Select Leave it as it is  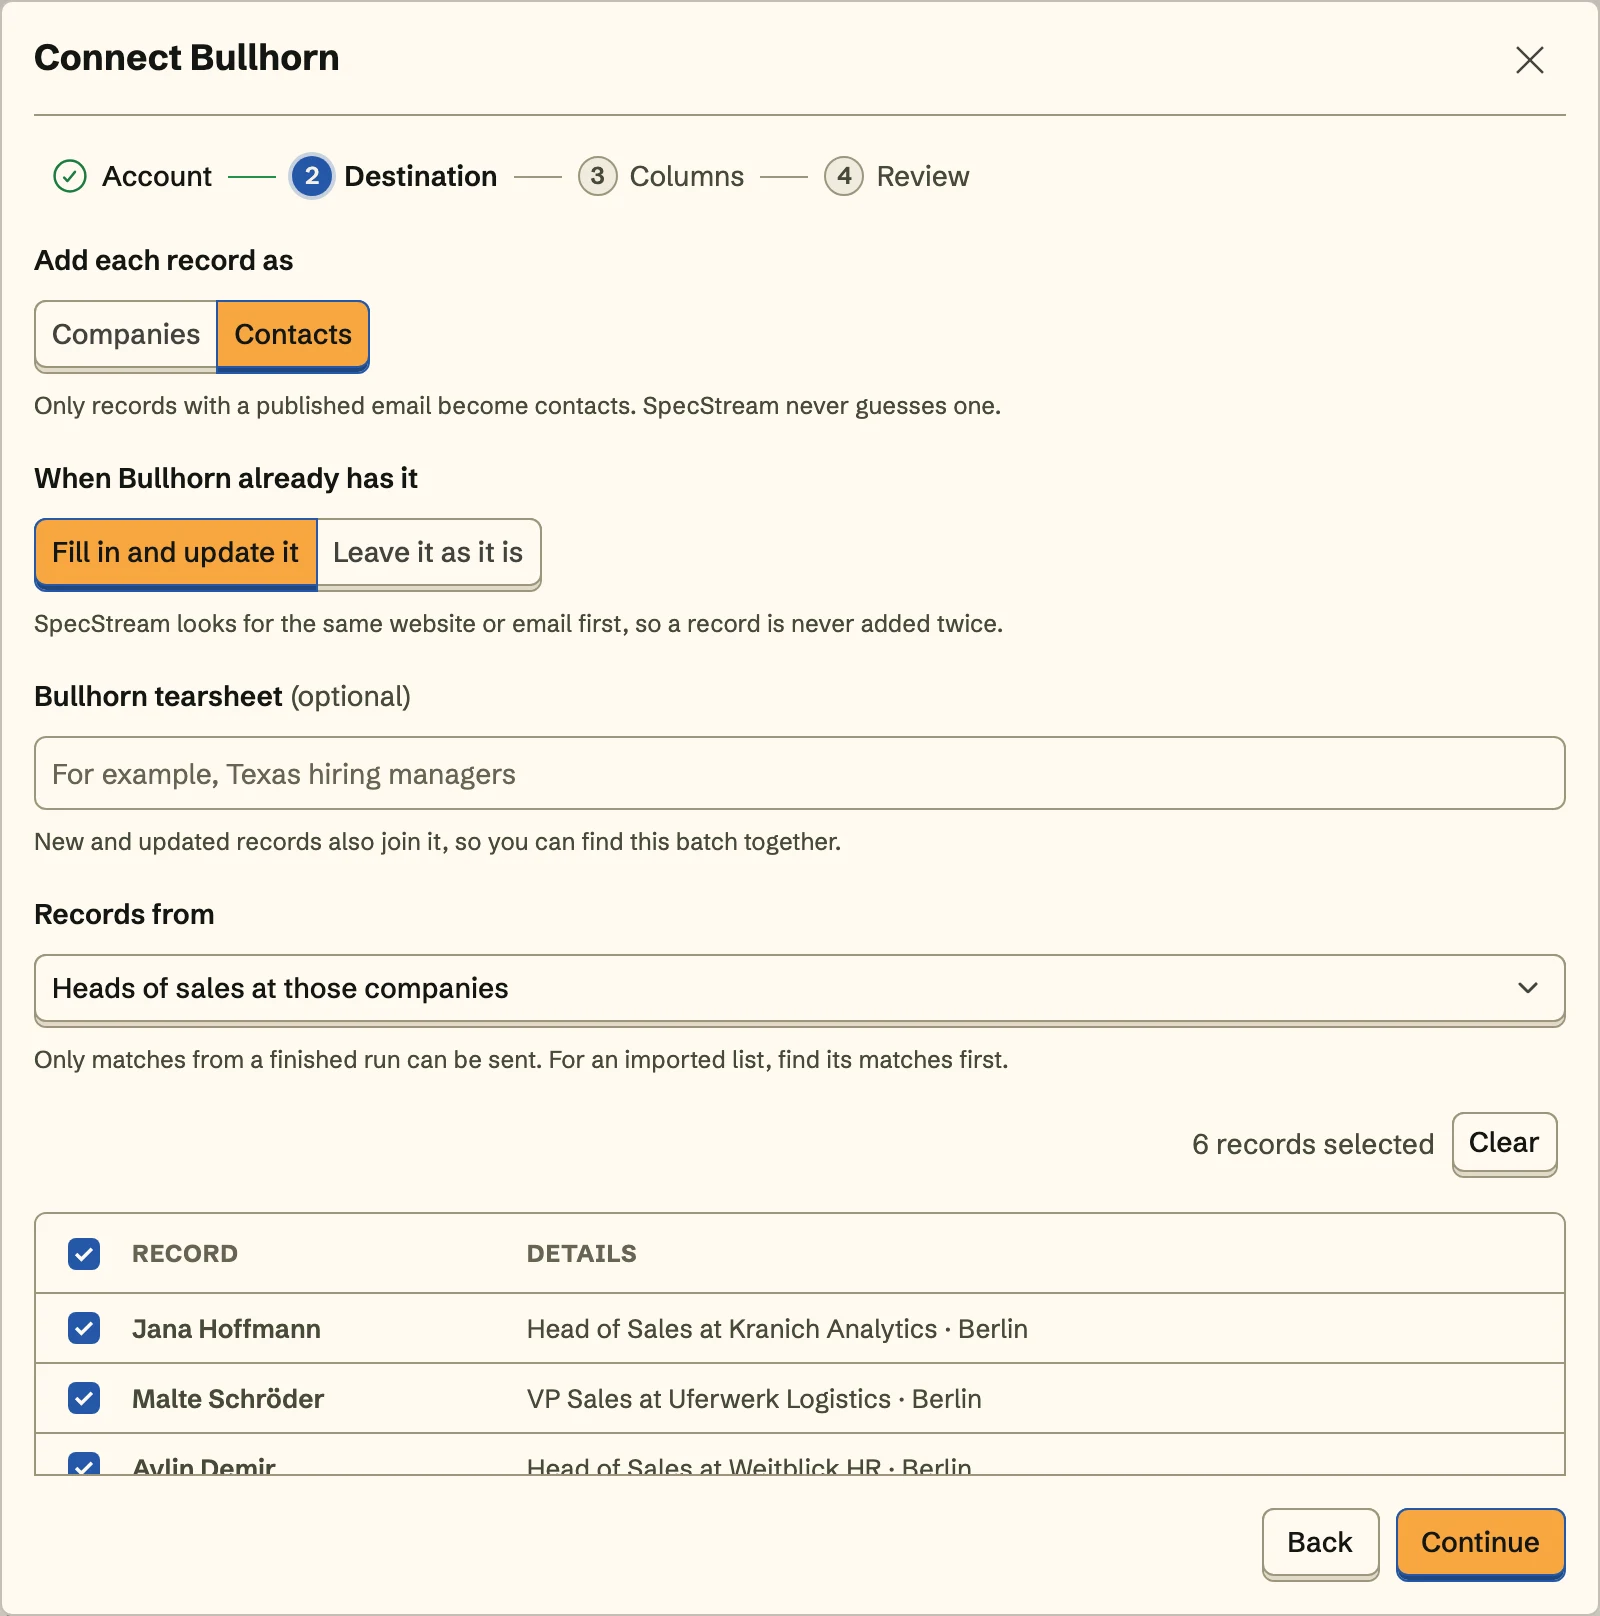click(x=428, y=553)
